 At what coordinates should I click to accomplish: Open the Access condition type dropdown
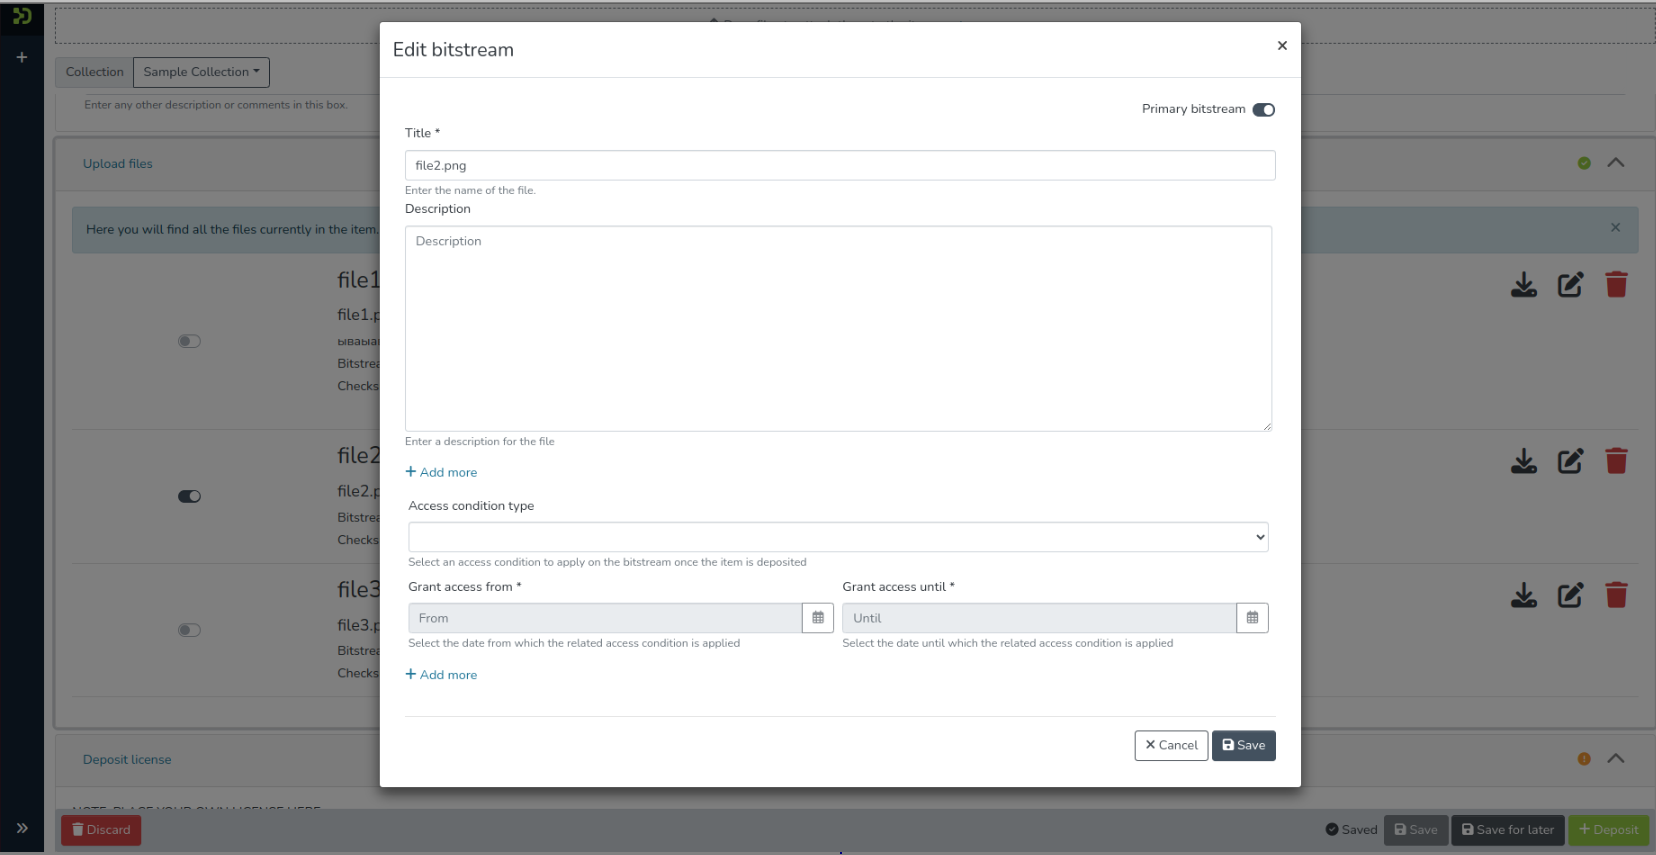coord(838,537)
